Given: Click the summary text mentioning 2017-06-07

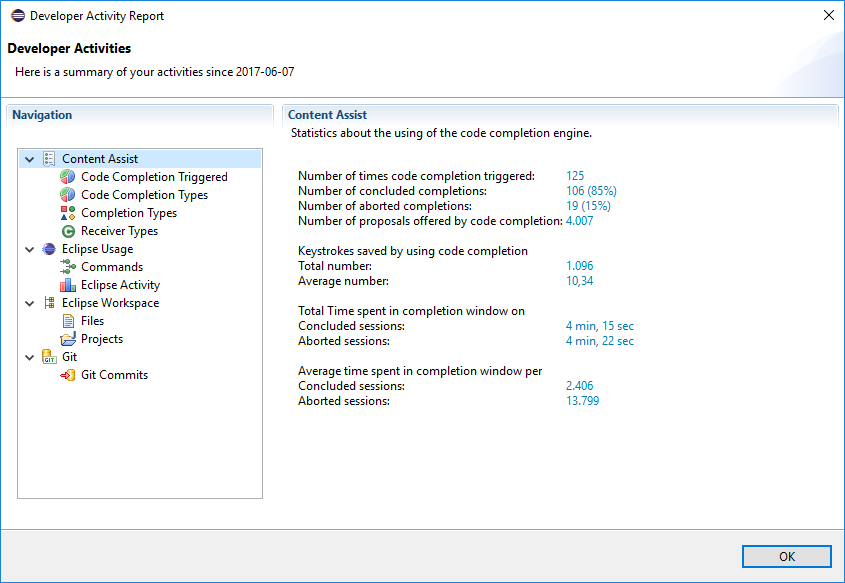Looking at the screenshot, I should pyautogui.click(x=155, y=72).
